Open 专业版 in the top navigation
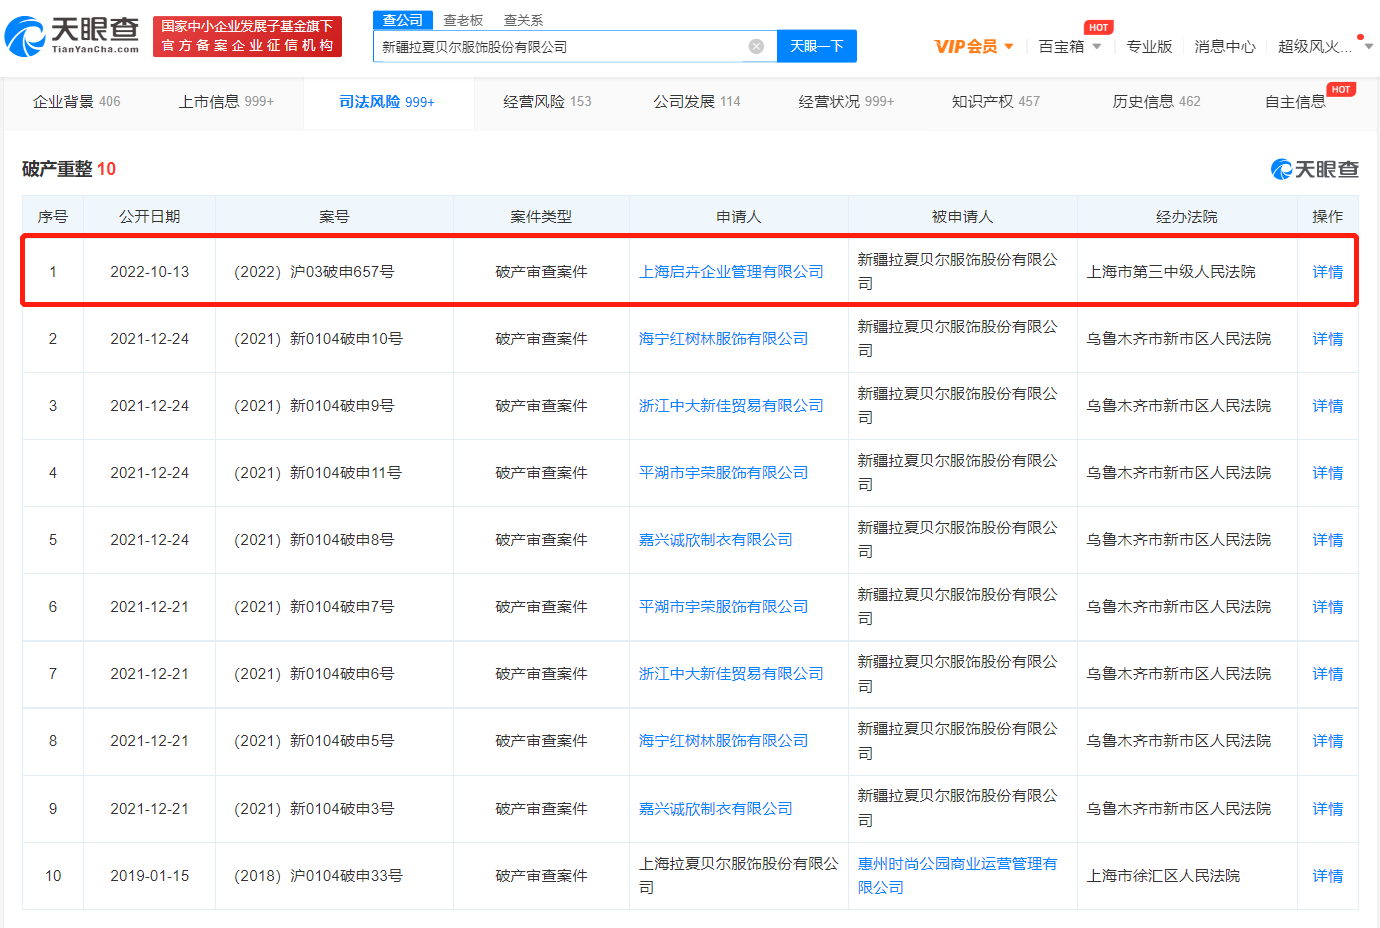 (x=1149, y=46)
